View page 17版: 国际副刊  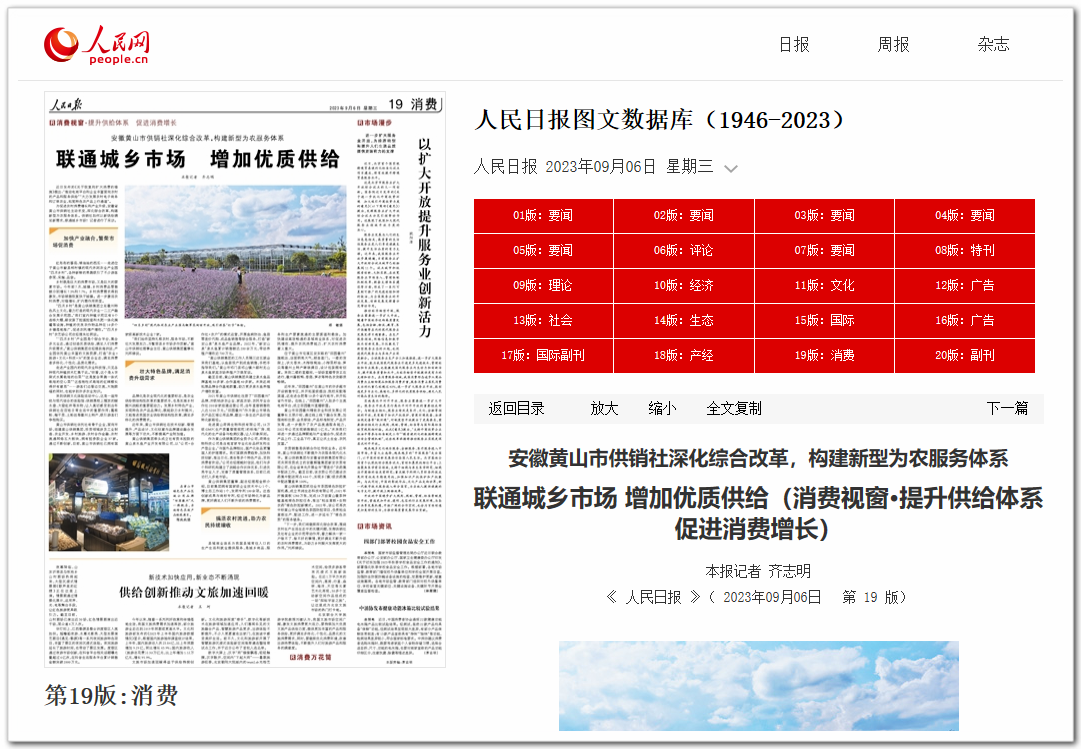click(x=543, y=356)
